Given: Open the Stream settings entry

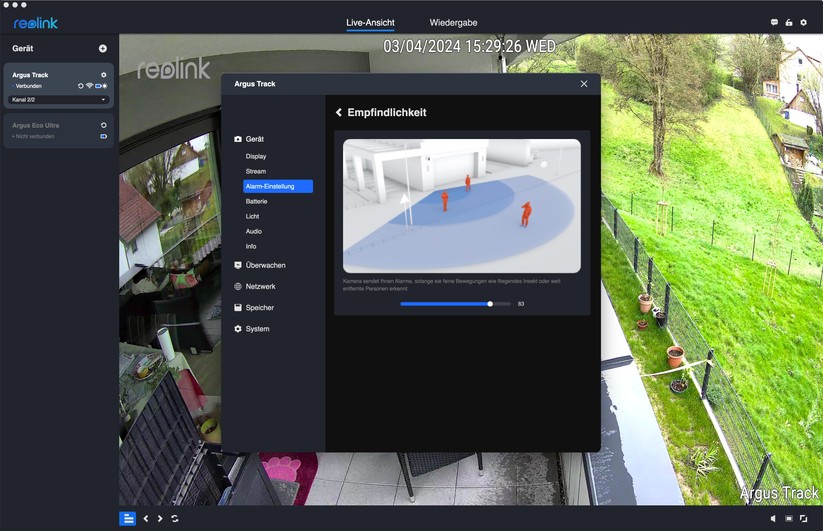Looking at the screenshot, I should (256, 172).
